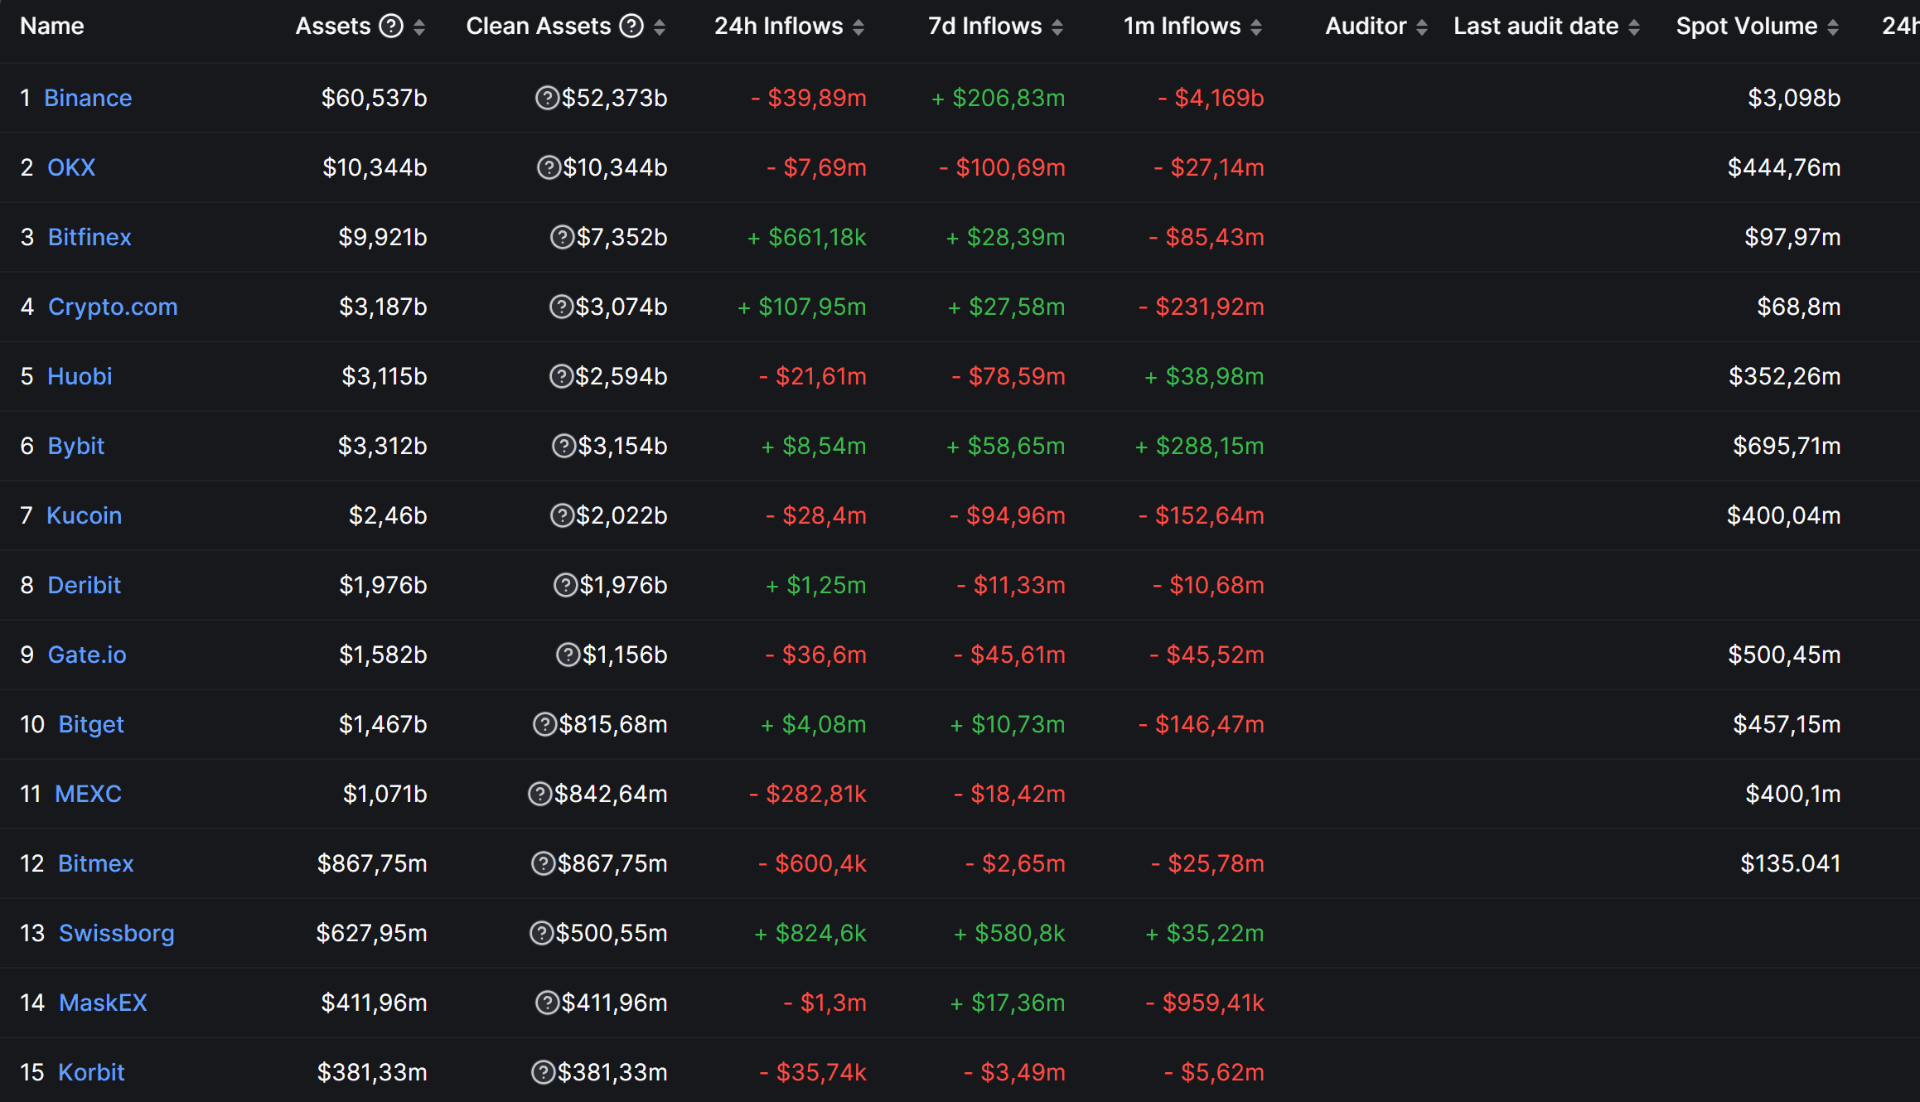Viewport: 1920px width, 1102px height.
Task: Open the MaskEX exchange link
Action: point(103,1003)
